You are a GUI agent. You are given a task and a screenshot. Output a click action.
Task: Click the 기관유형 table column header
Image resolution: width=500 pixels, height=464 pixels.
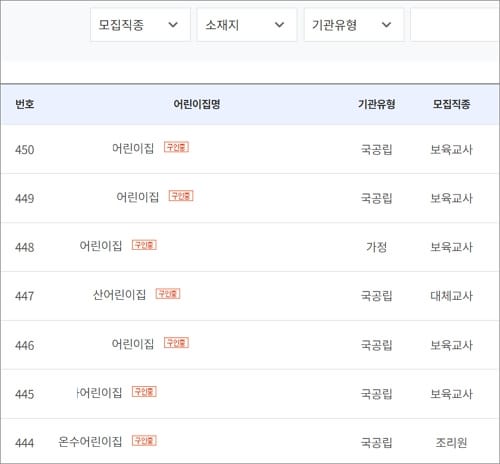pos(377,104)
